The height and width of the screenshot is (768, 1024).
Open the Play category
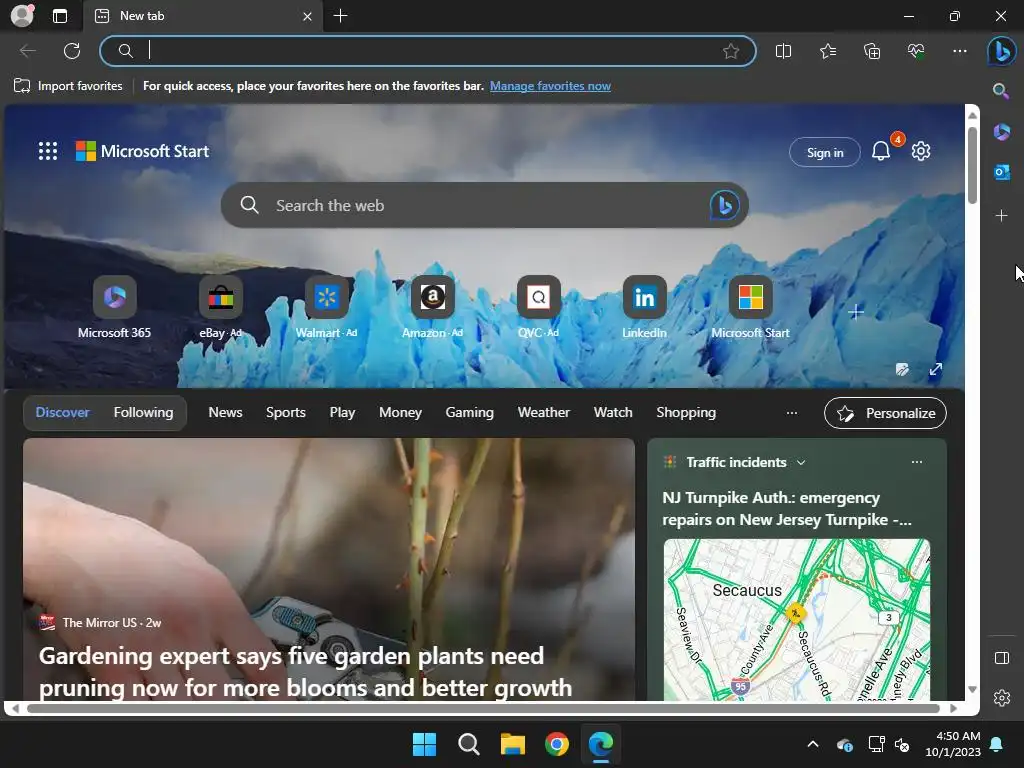pos(342,413)
